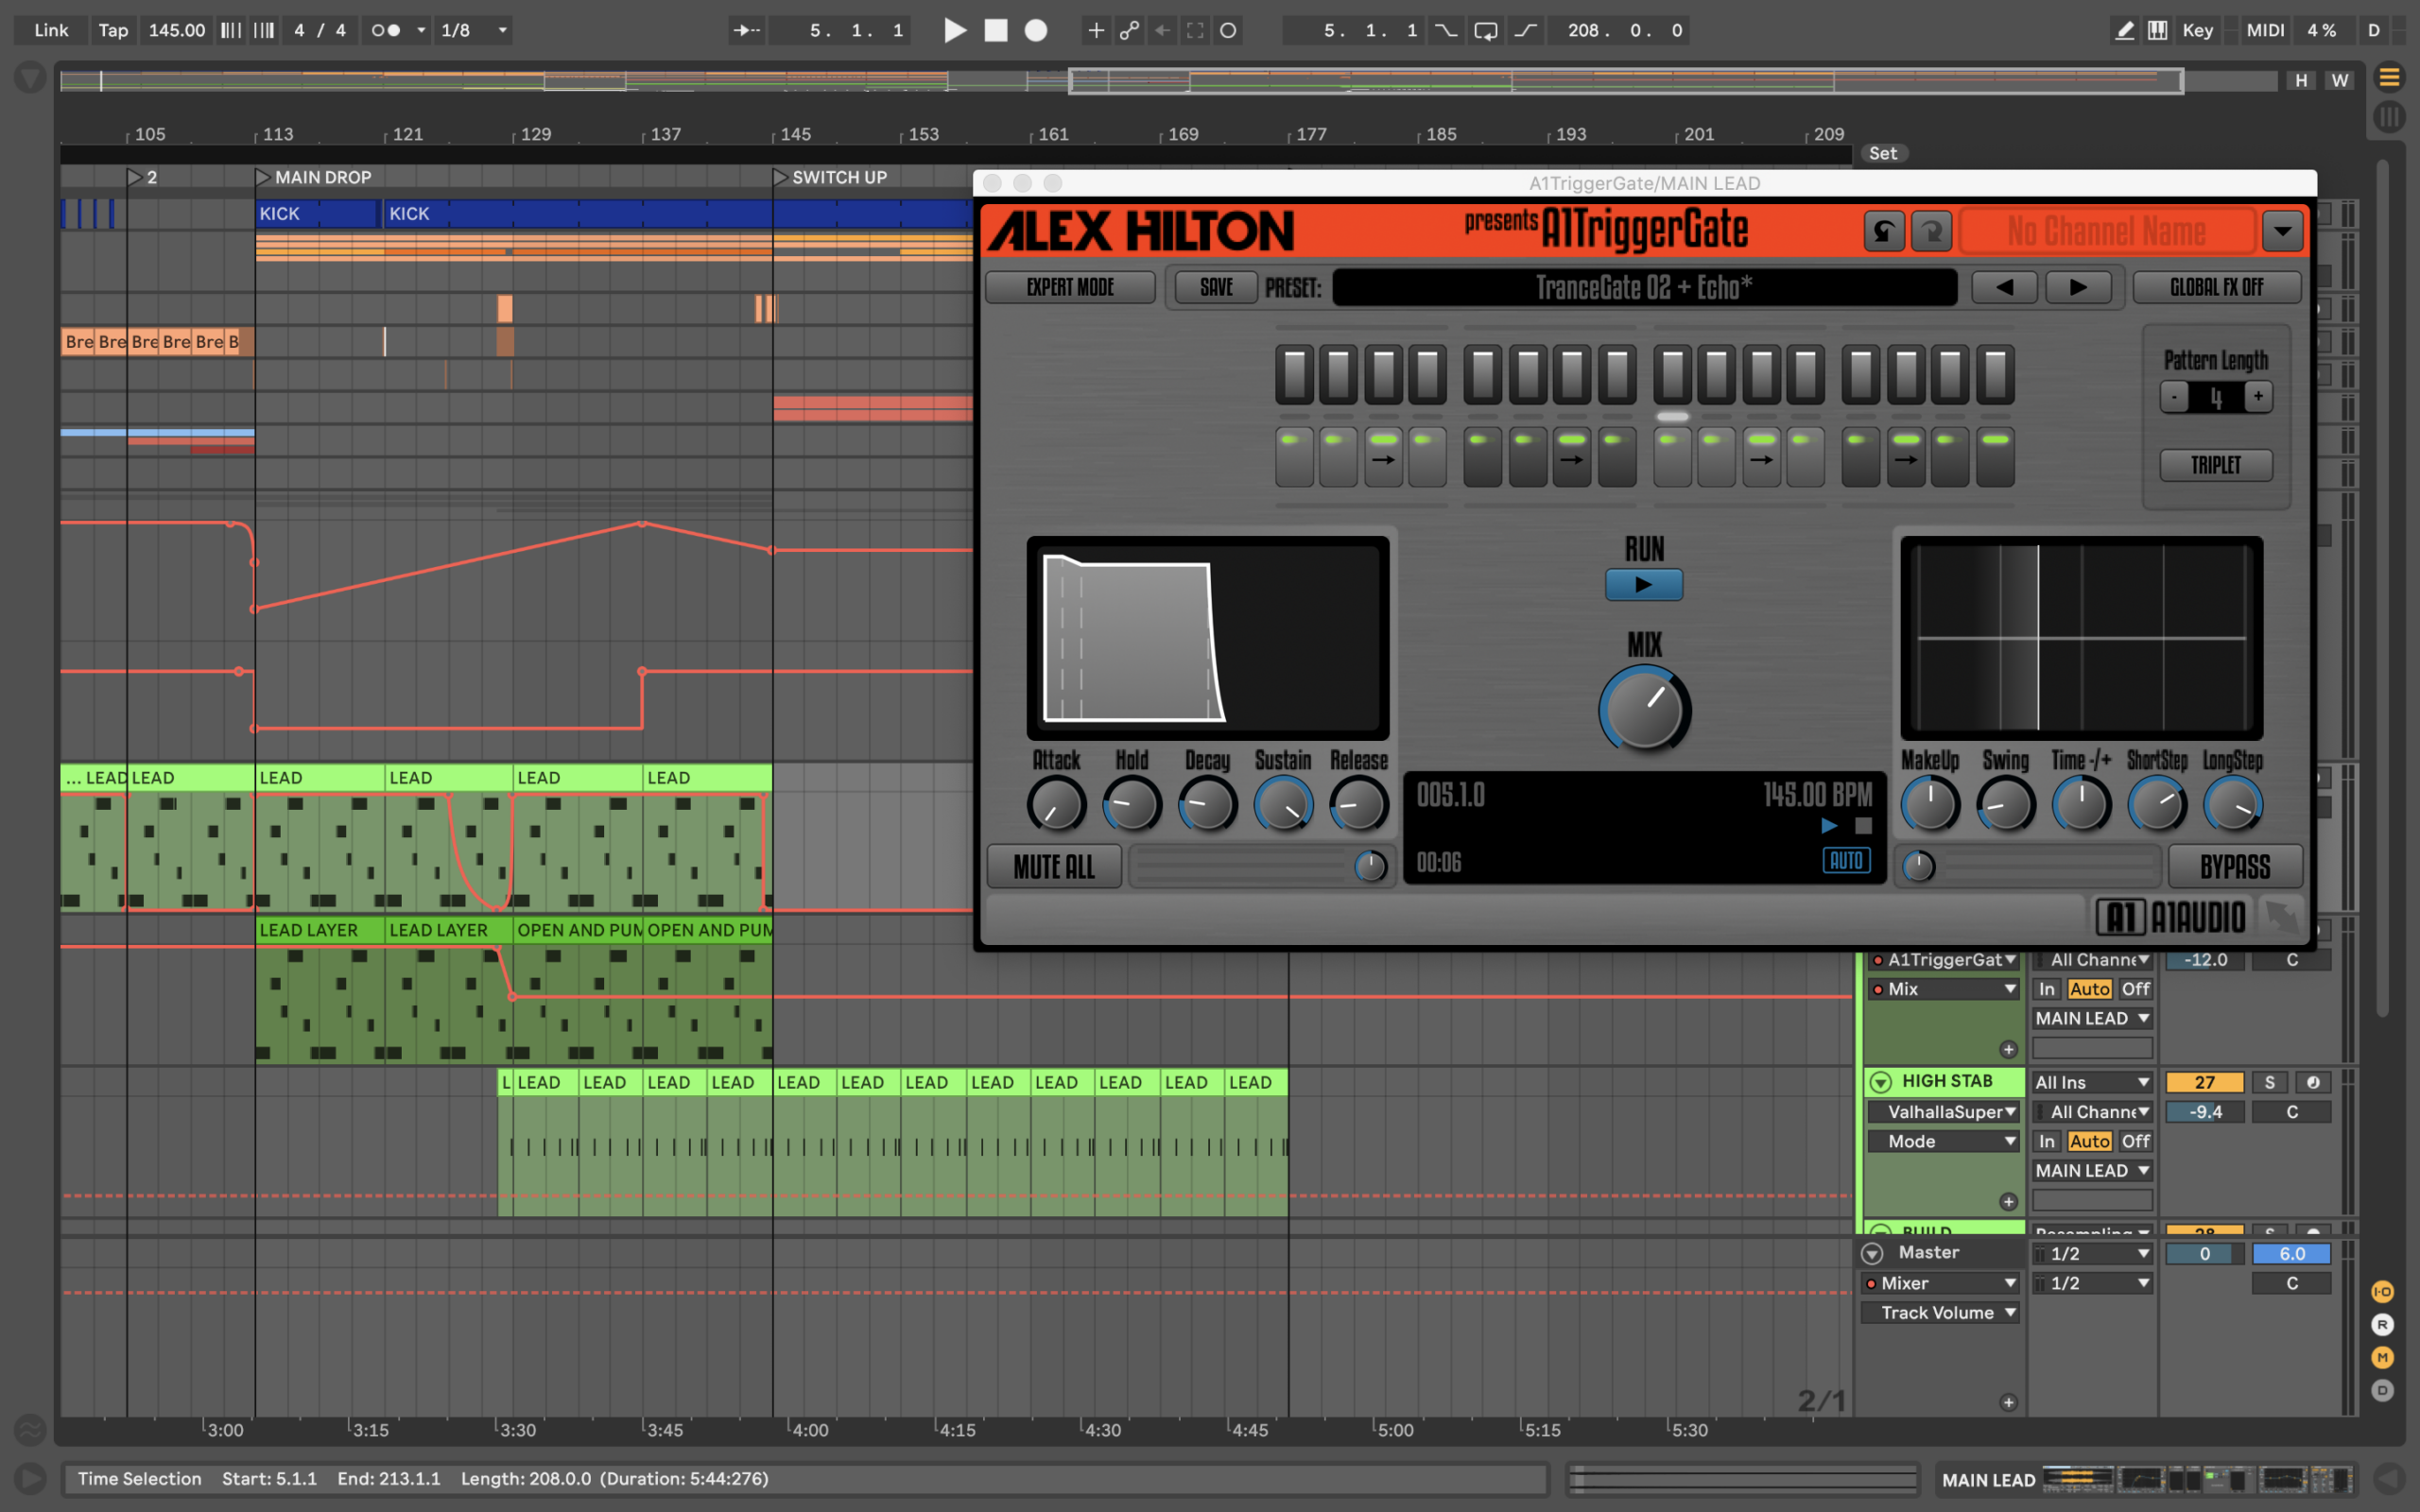
Task: Click the plugin redo arrow icon
Action: click(1931, 231)
